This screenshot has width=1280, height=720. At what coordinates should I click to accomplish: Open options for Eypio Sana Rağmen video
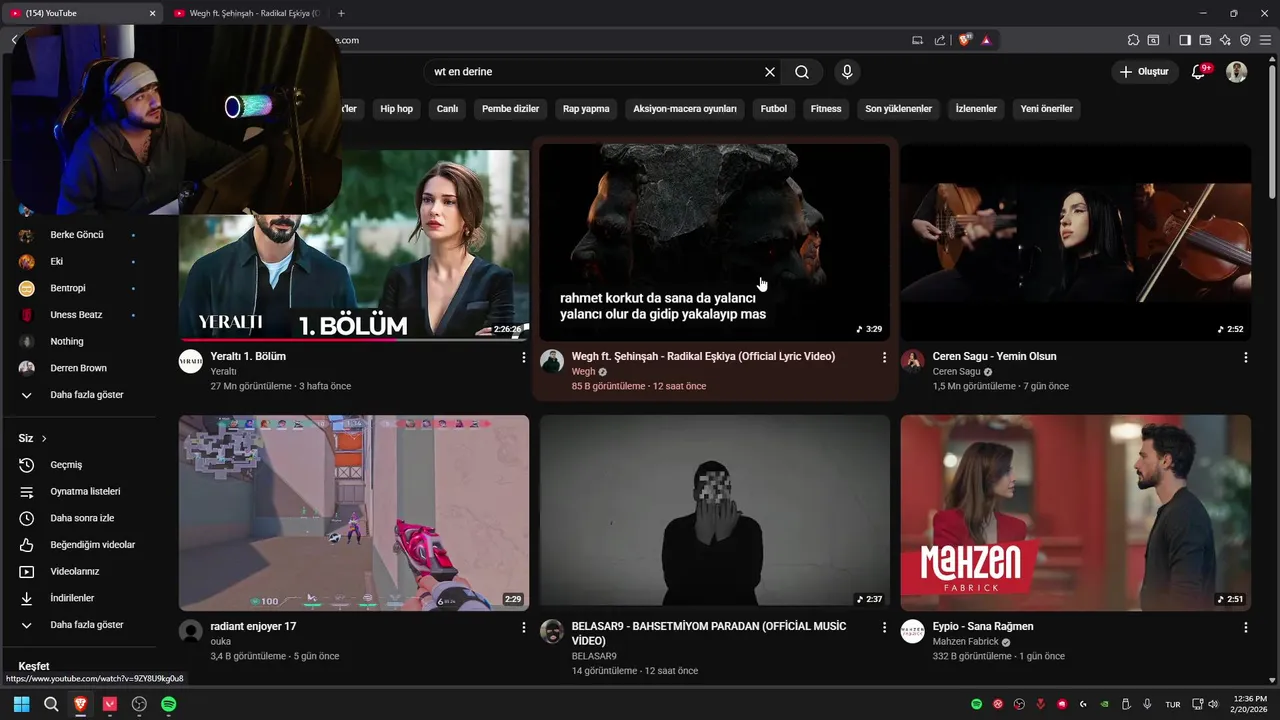[x=1245, y=627]
